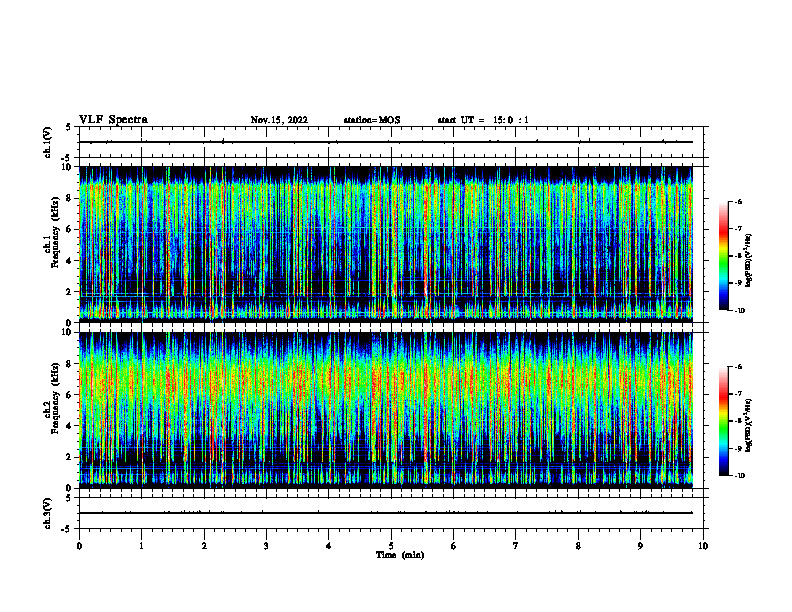
Task: Click the '-10' label on ch.1 colorbar
Action: click(x=739, y=311)
